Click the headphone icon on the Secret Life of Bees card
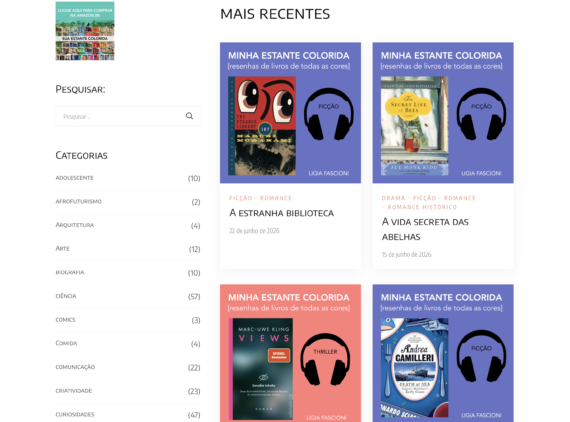This screenshot has height=422, width=570. coord(481,114)
